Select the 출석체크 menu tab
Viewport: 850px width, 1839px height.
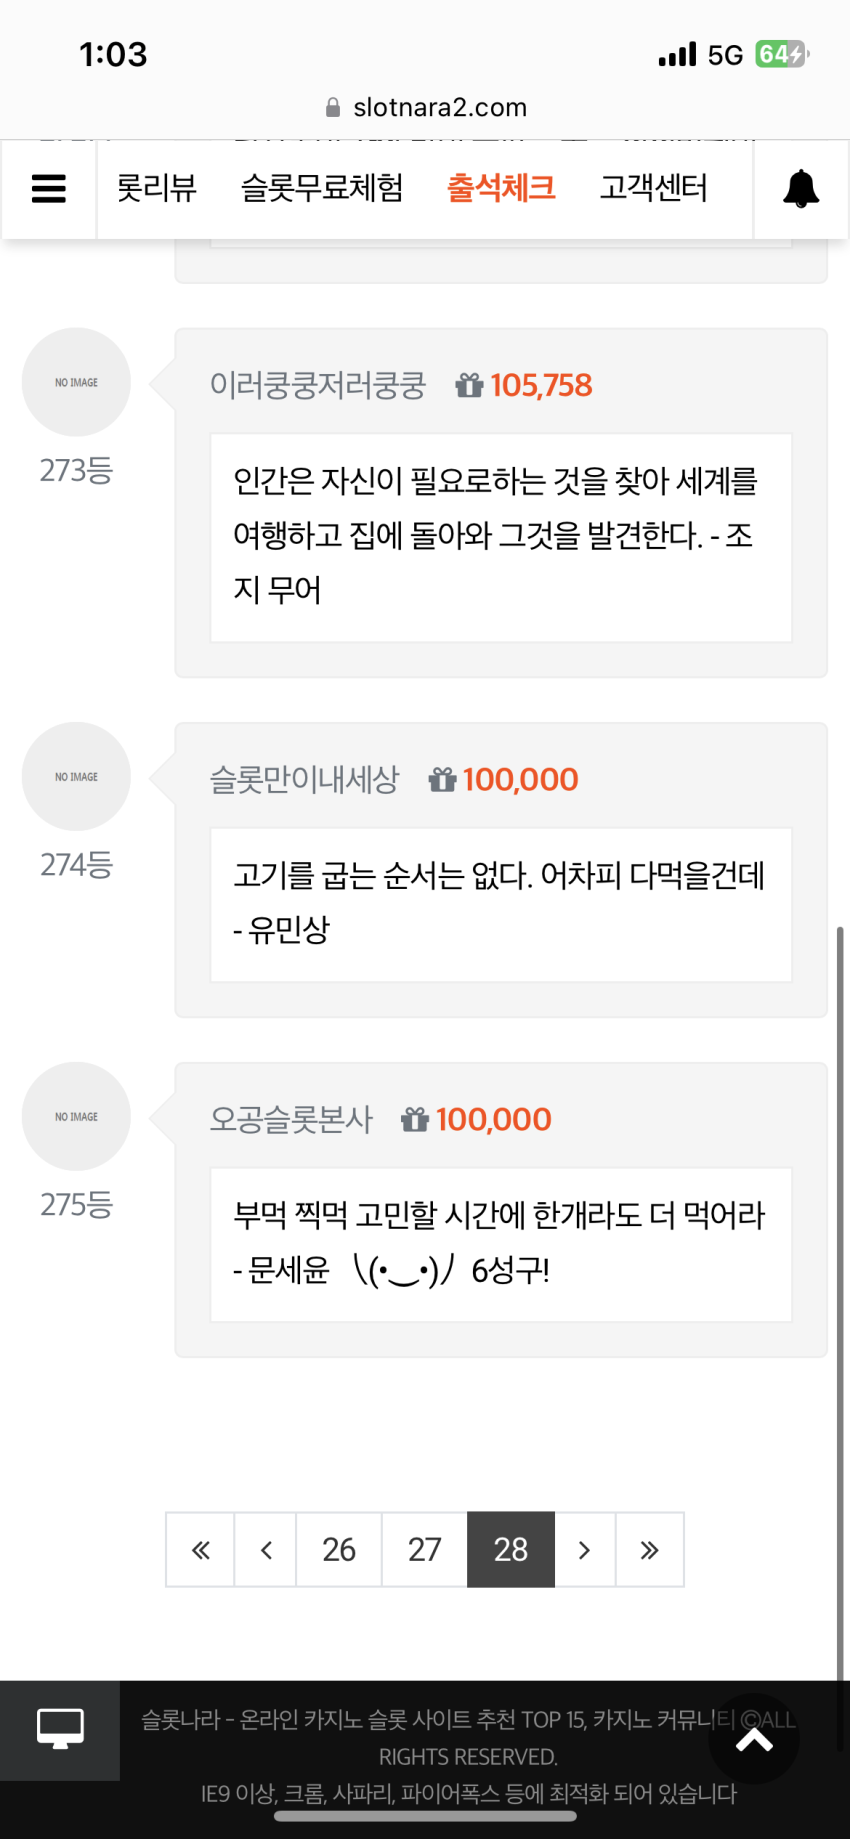501,188
